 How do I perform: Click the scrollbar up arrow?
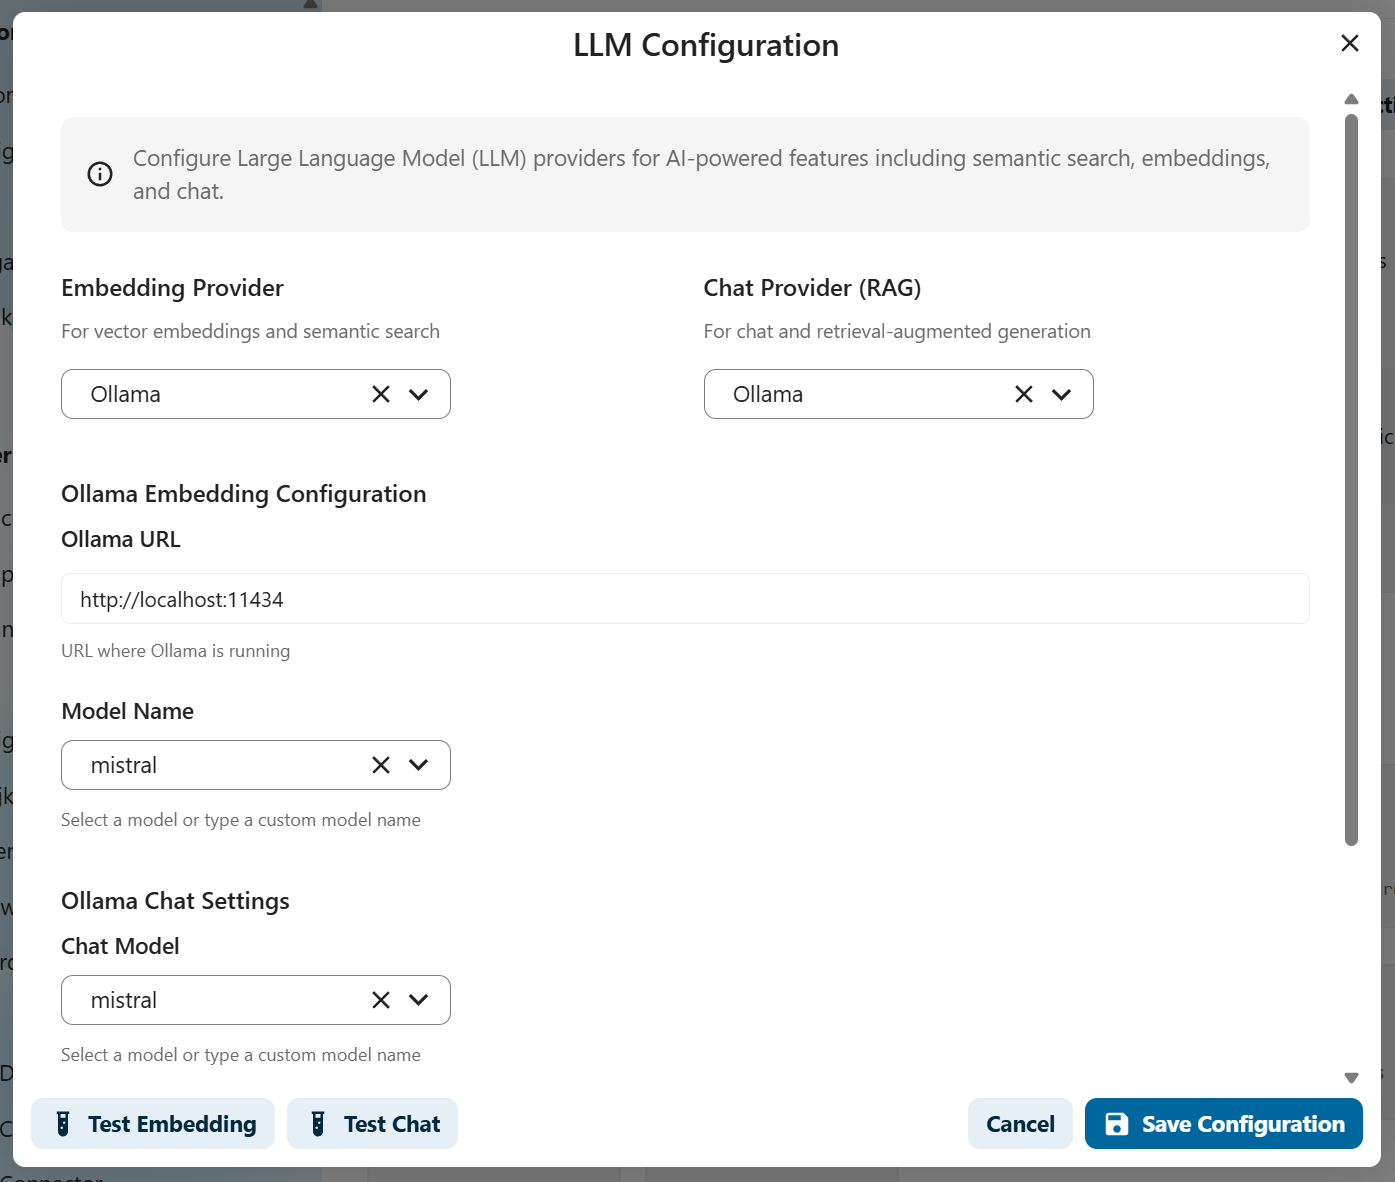coord(1352,99)
